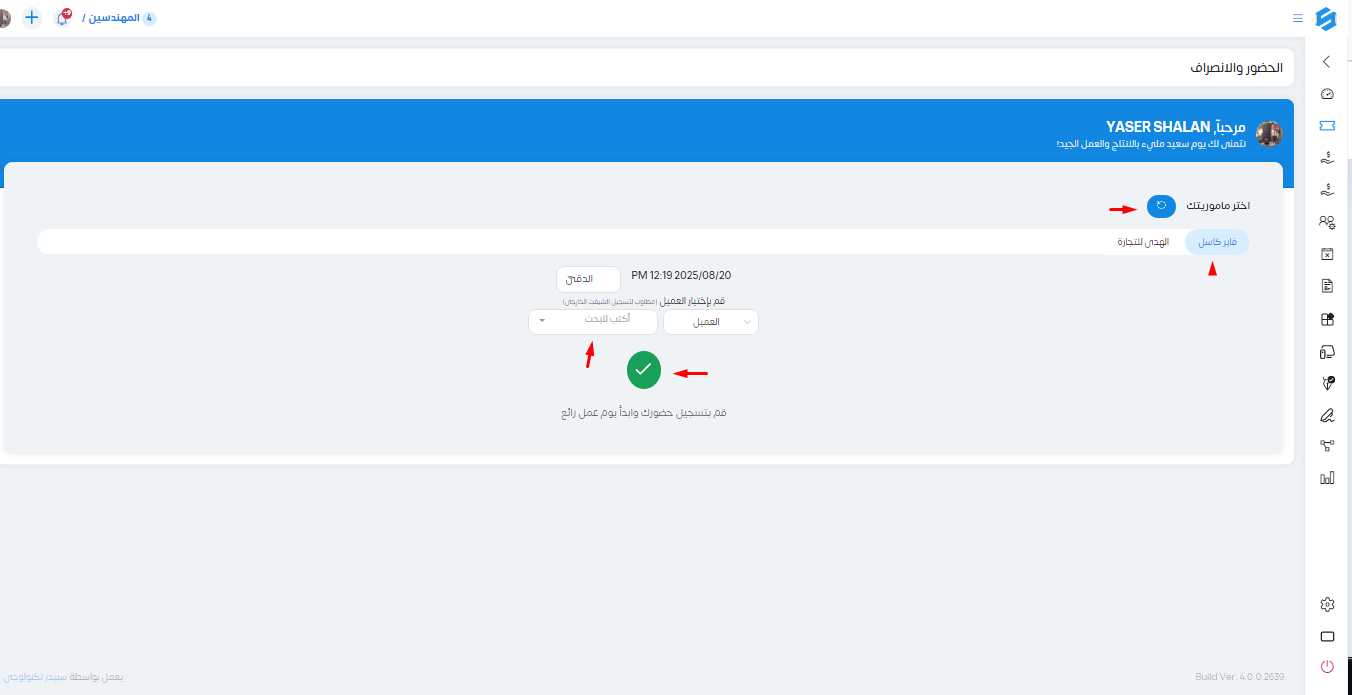Open the أكتب للبحث client search combo box
Viewport: 1352px width, 695px height.
pyautogui.click(x=593, y=321)
